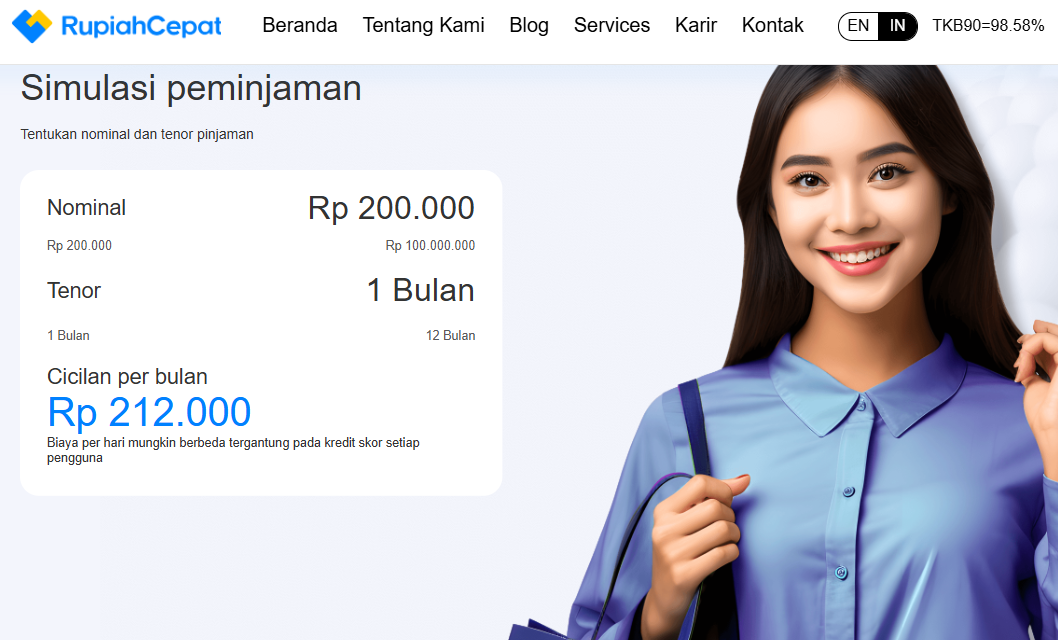The width and height of the screenshot is (1058, 640).
Task: Select the IN language option
Action: tap(897, 26)
